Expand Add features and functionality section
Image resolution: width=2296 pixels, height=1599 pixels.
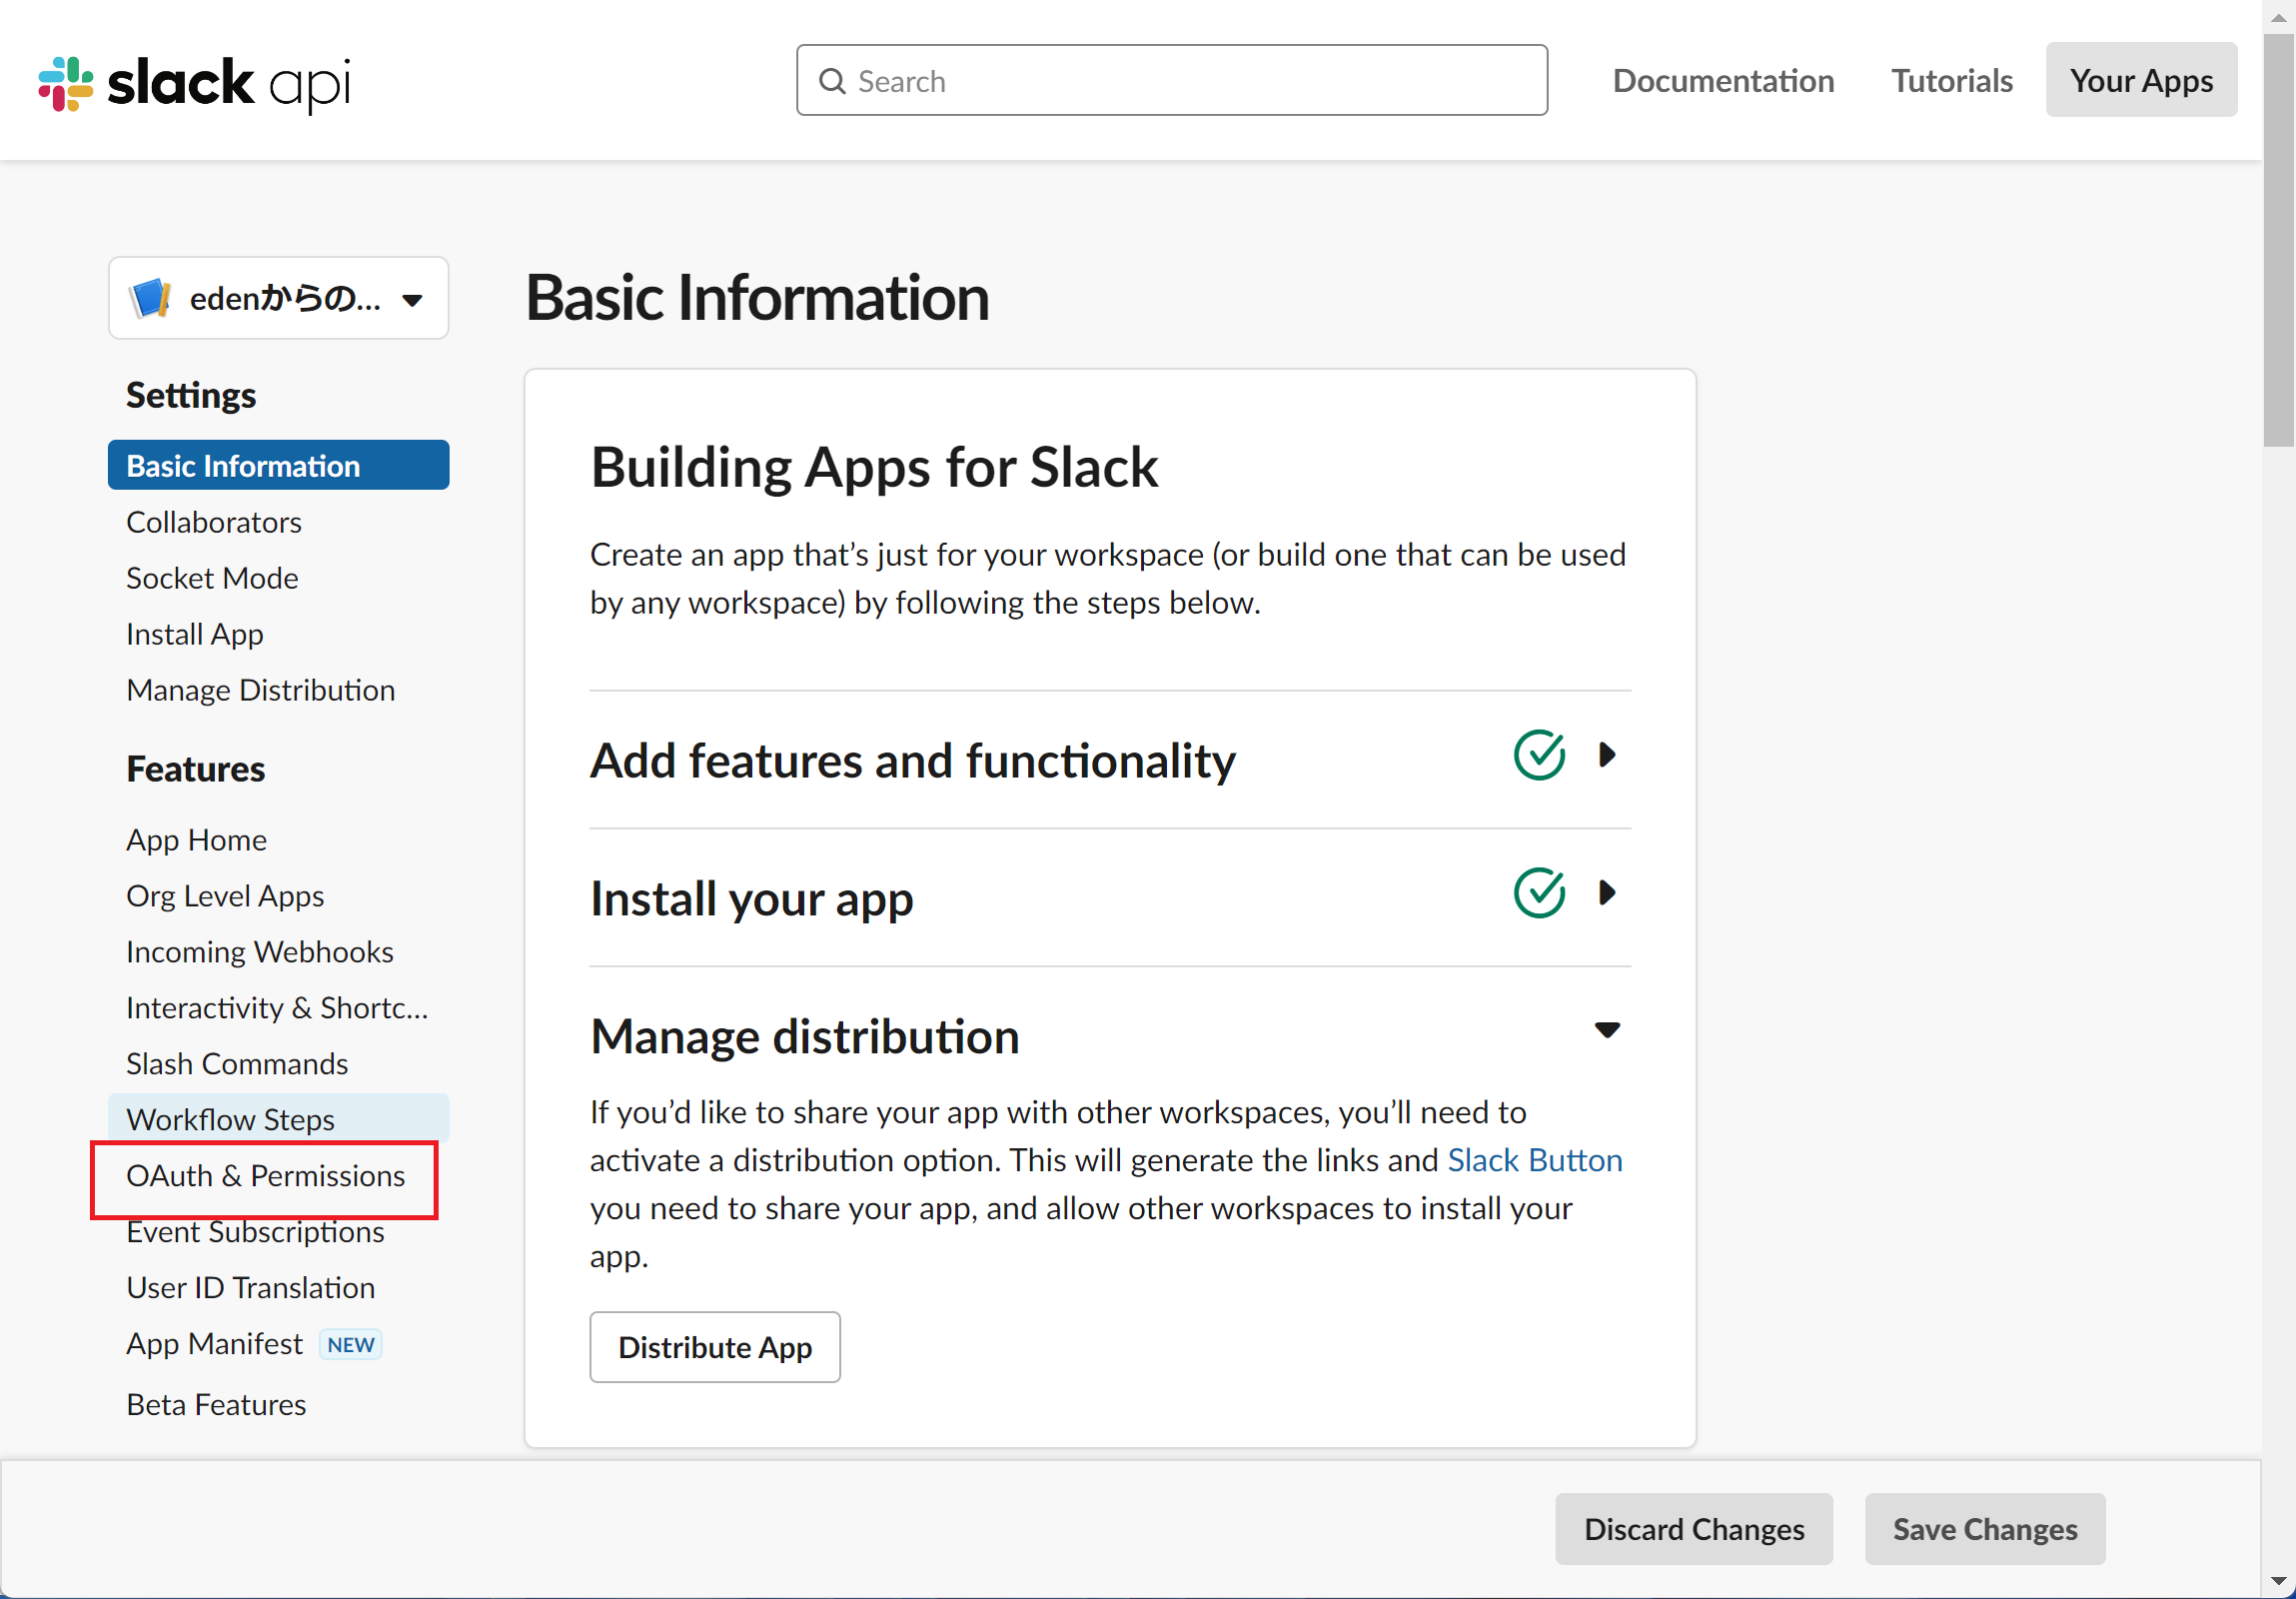1607,755
